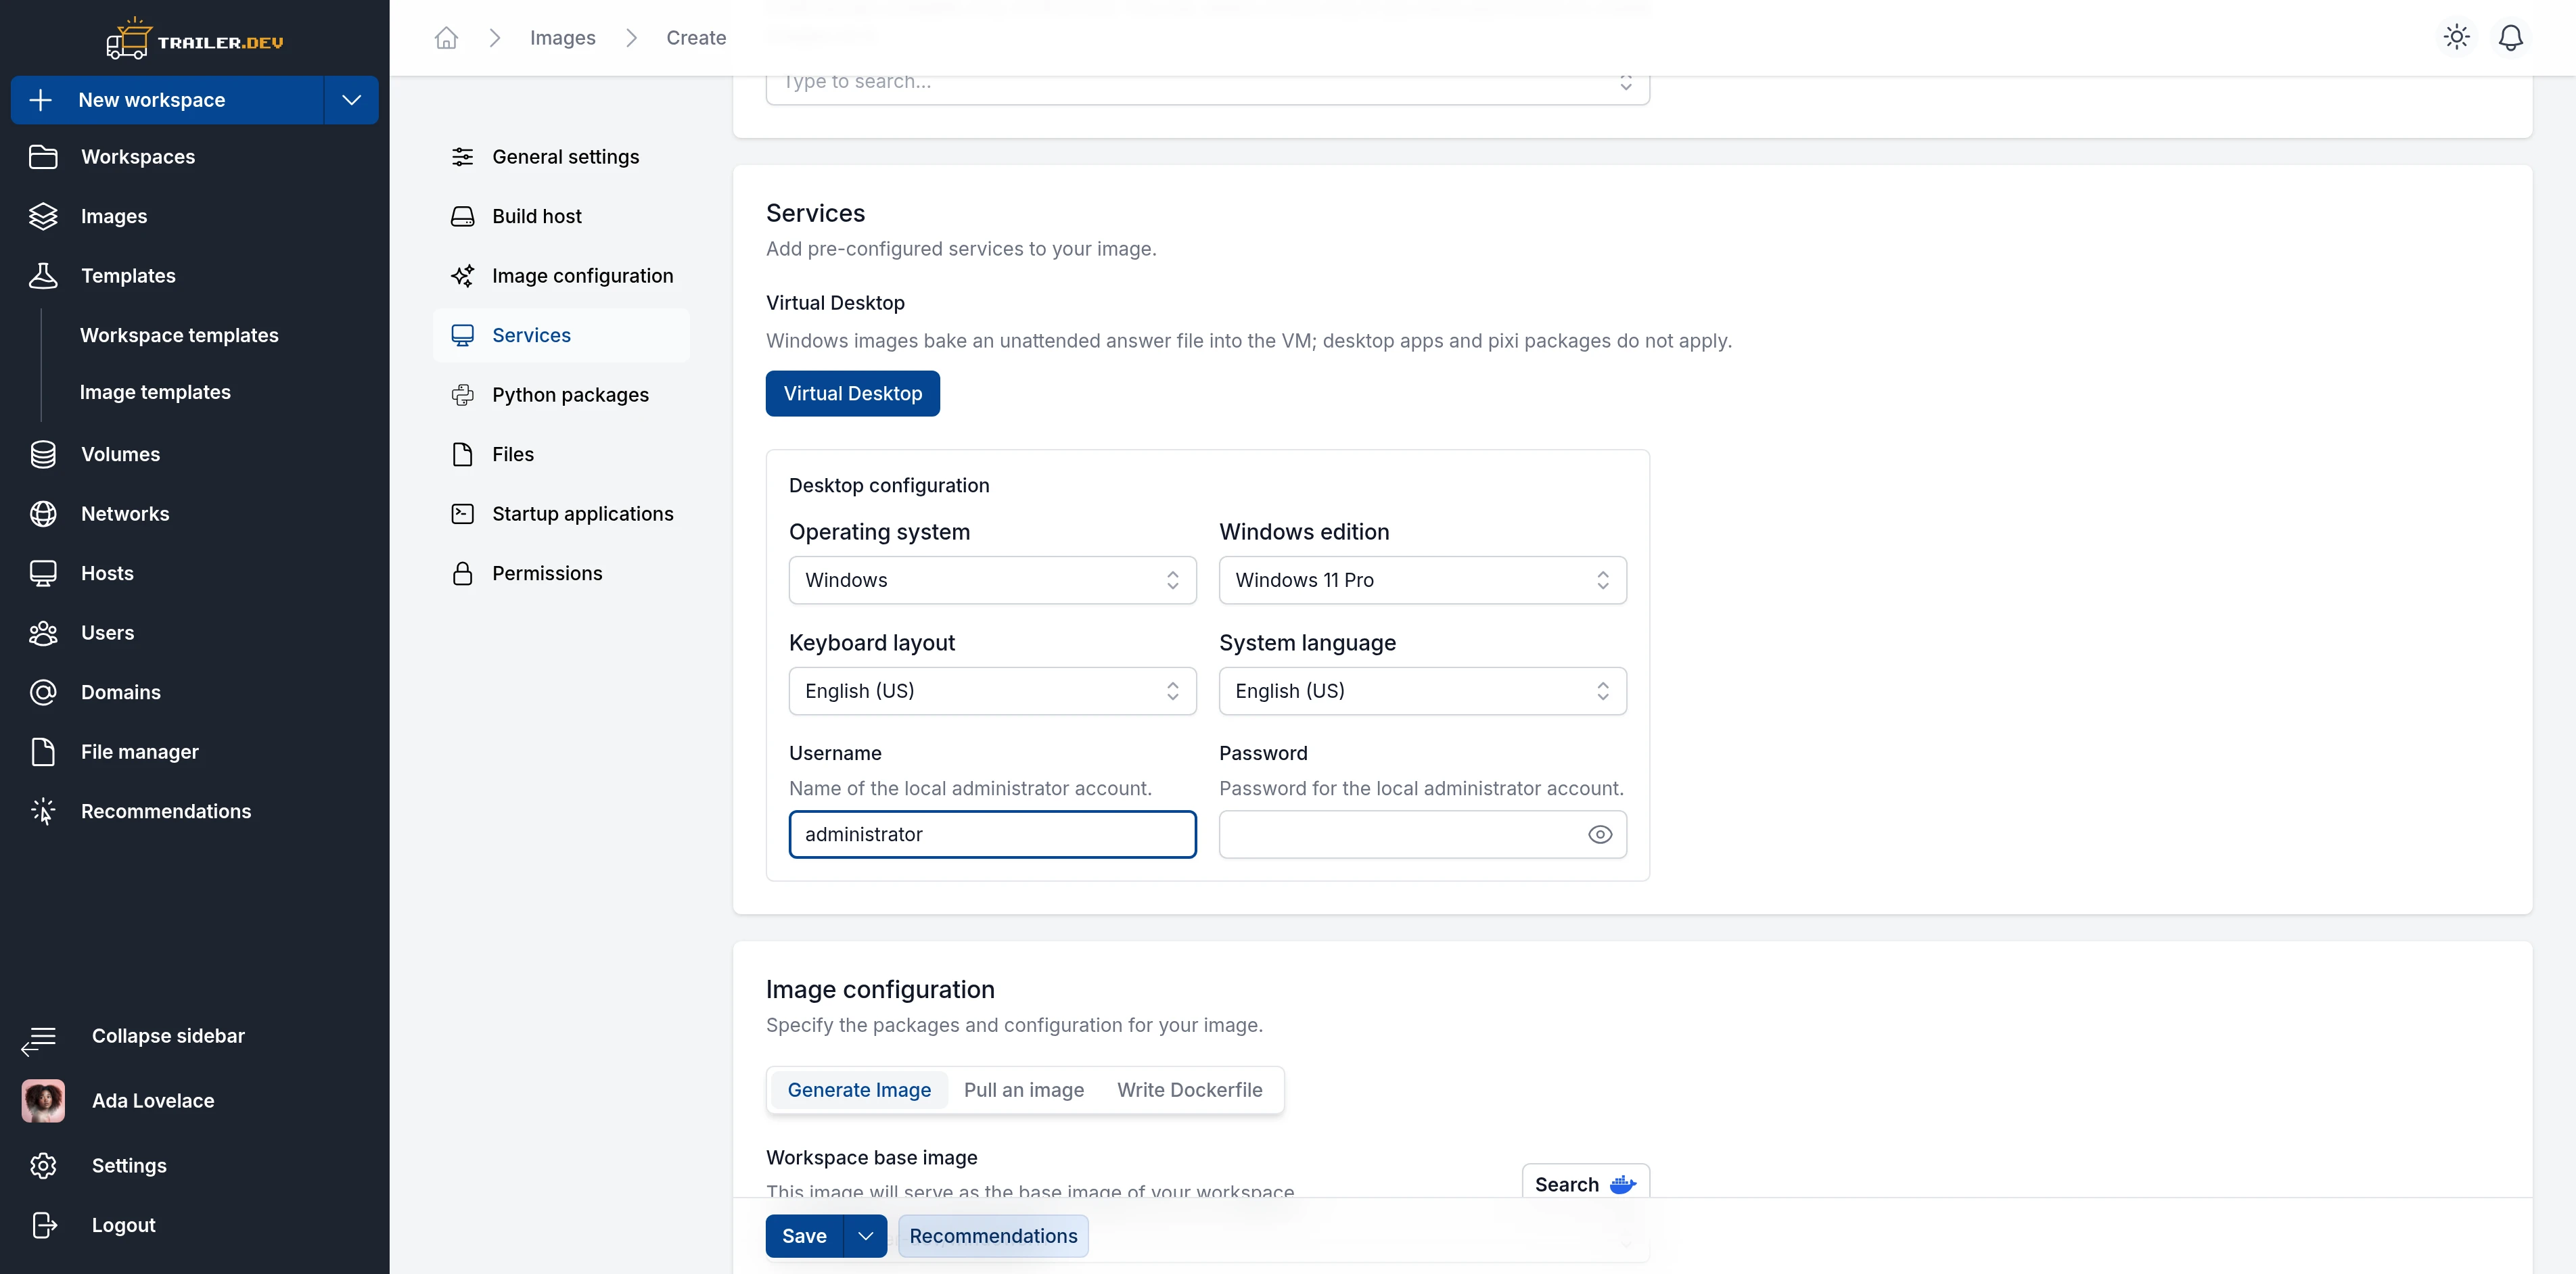The height and width of the screenshot is (1274, 2576).
Task: Open Workspaces folder icon in sidebar
Action: (43, 157)
